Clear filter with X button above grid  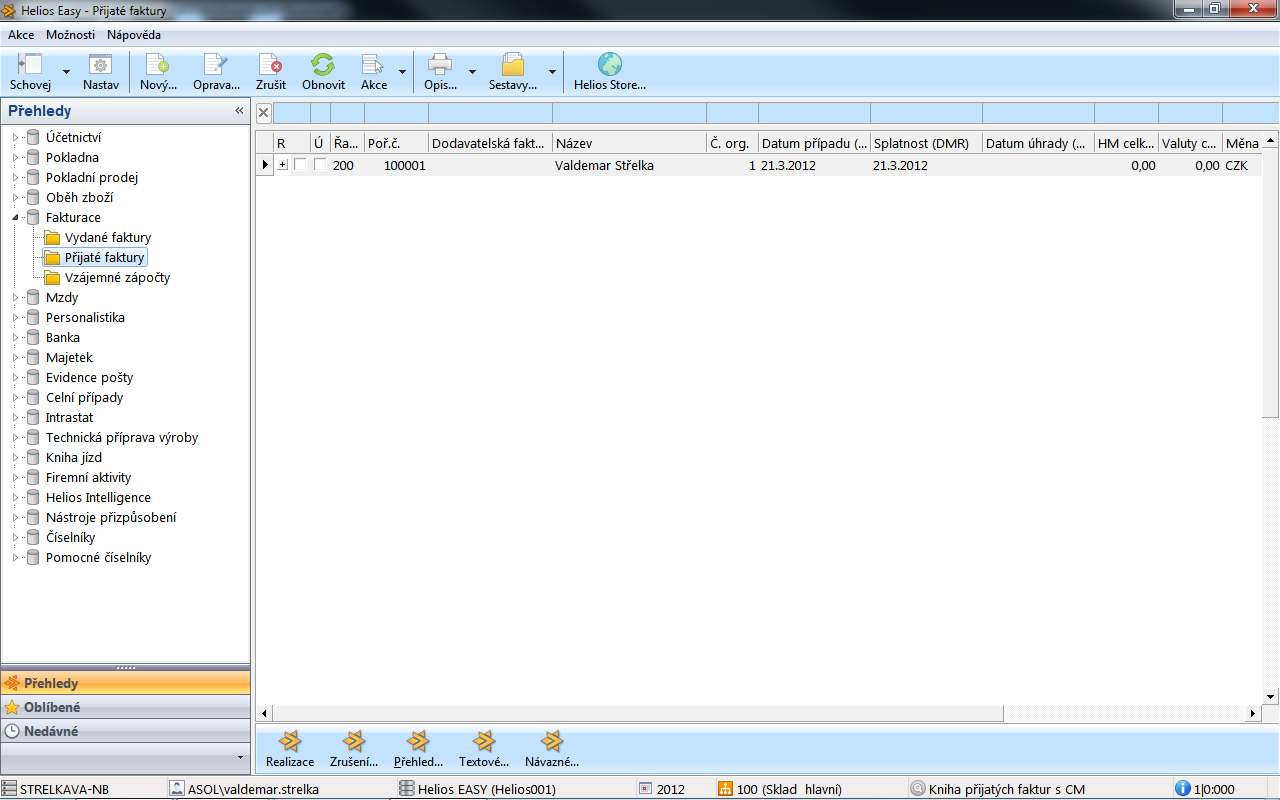click(264, 112)
